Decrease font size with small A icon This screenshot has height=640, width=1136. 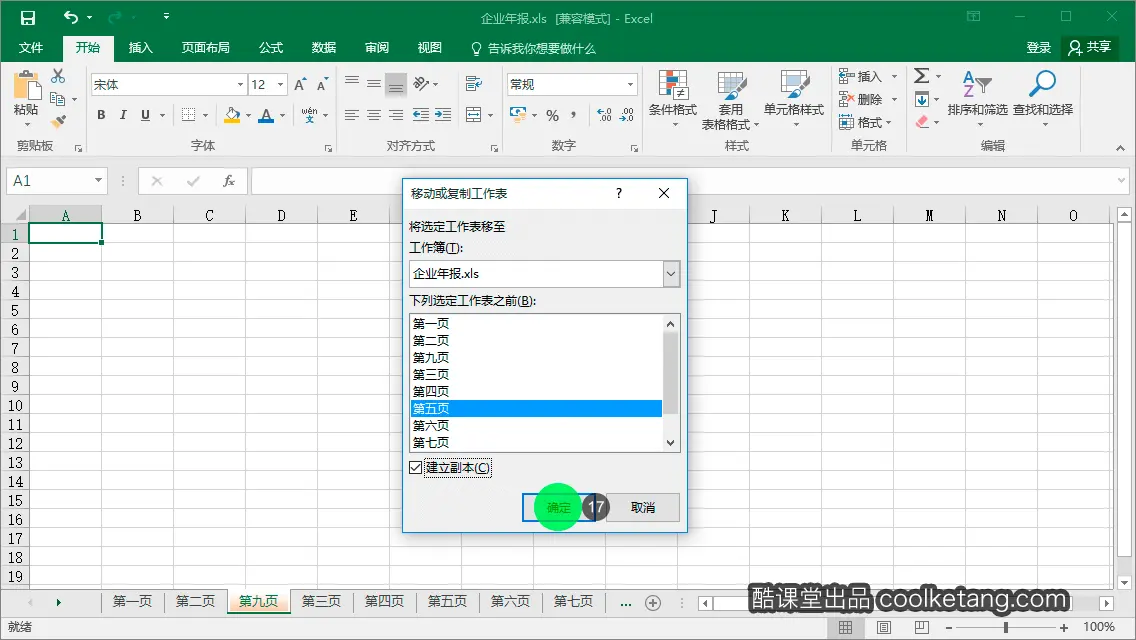322,85
